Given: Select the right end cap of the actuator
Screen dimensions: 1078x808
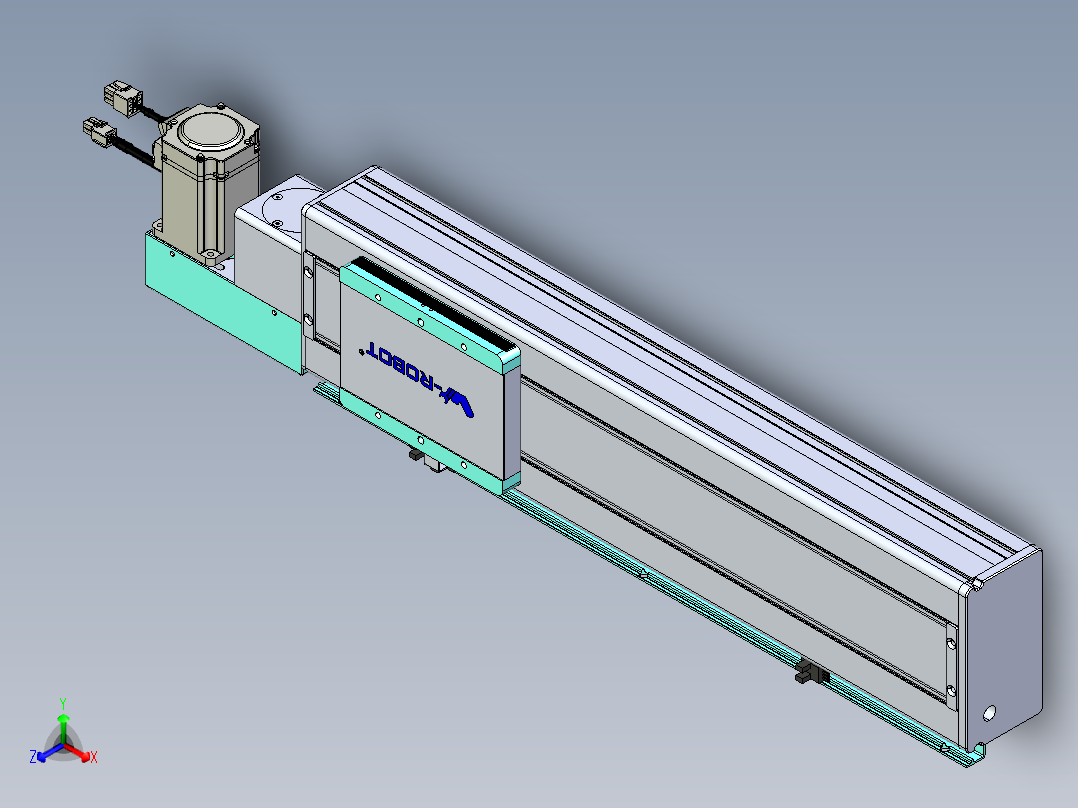Looking at the screenshot, I should 1002,650.
